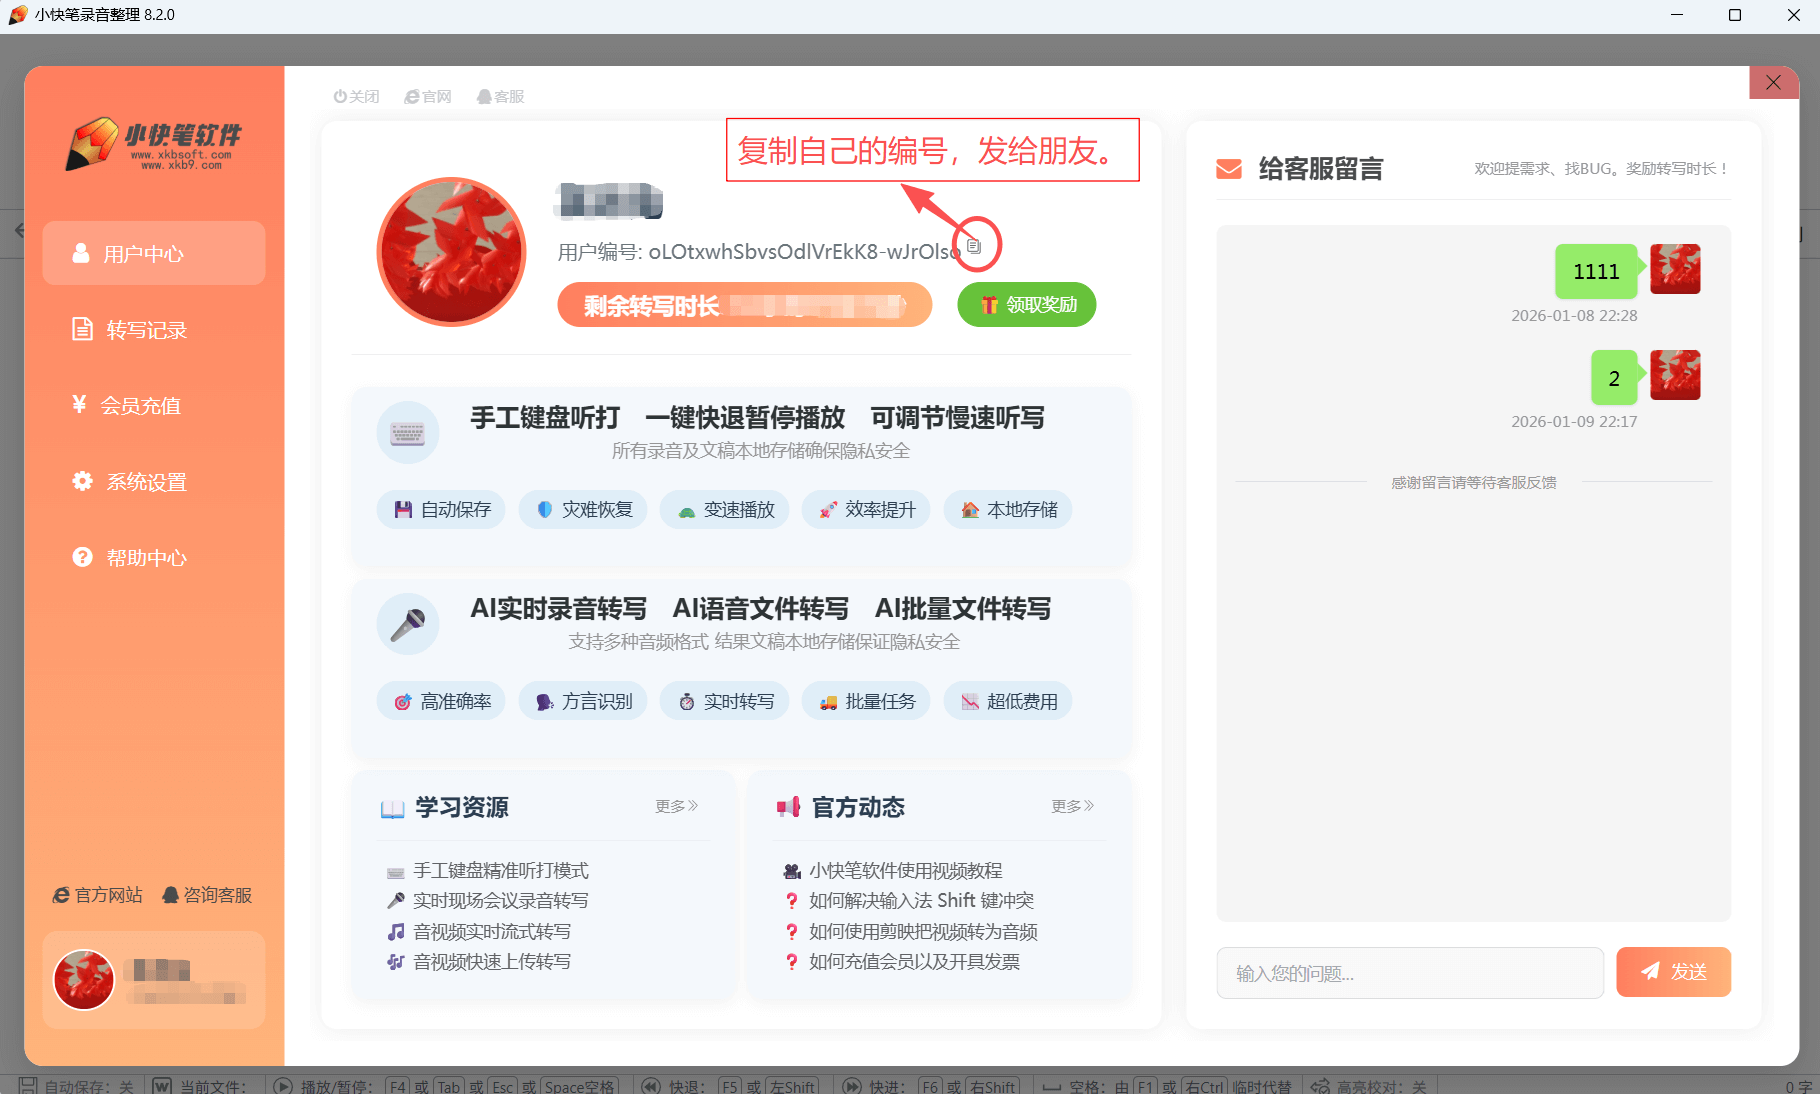This screenshot has height=1094, width=1820.
Task: Click the envelope icon beside 给客服留言
Action: coord(1229,169)
